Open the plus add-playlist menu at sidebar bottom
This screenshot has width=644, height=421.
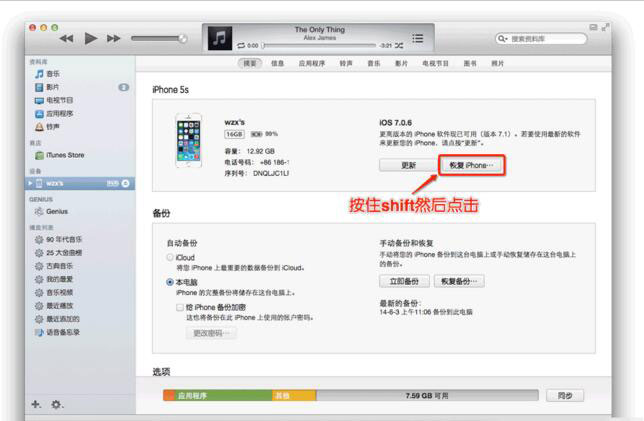pos(36,404)
